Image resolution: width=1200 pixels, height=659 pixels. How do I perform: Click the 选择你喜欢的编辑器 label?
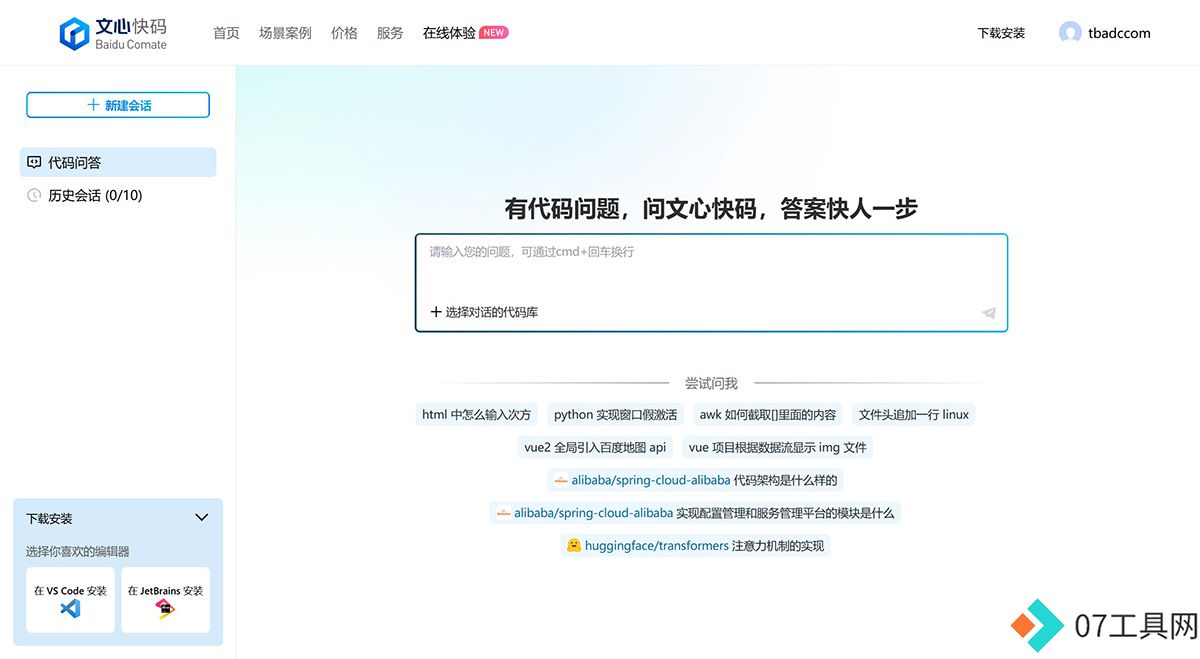pos(78,551)
